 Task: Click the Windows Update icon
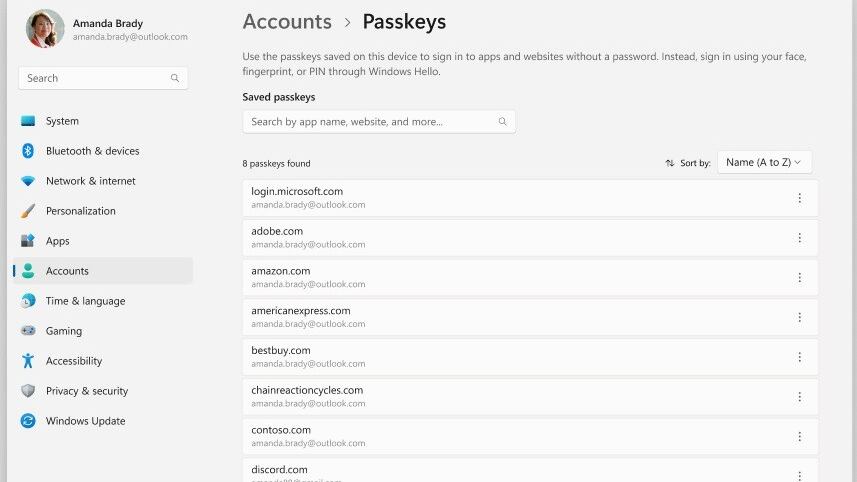tap(28, 421)
